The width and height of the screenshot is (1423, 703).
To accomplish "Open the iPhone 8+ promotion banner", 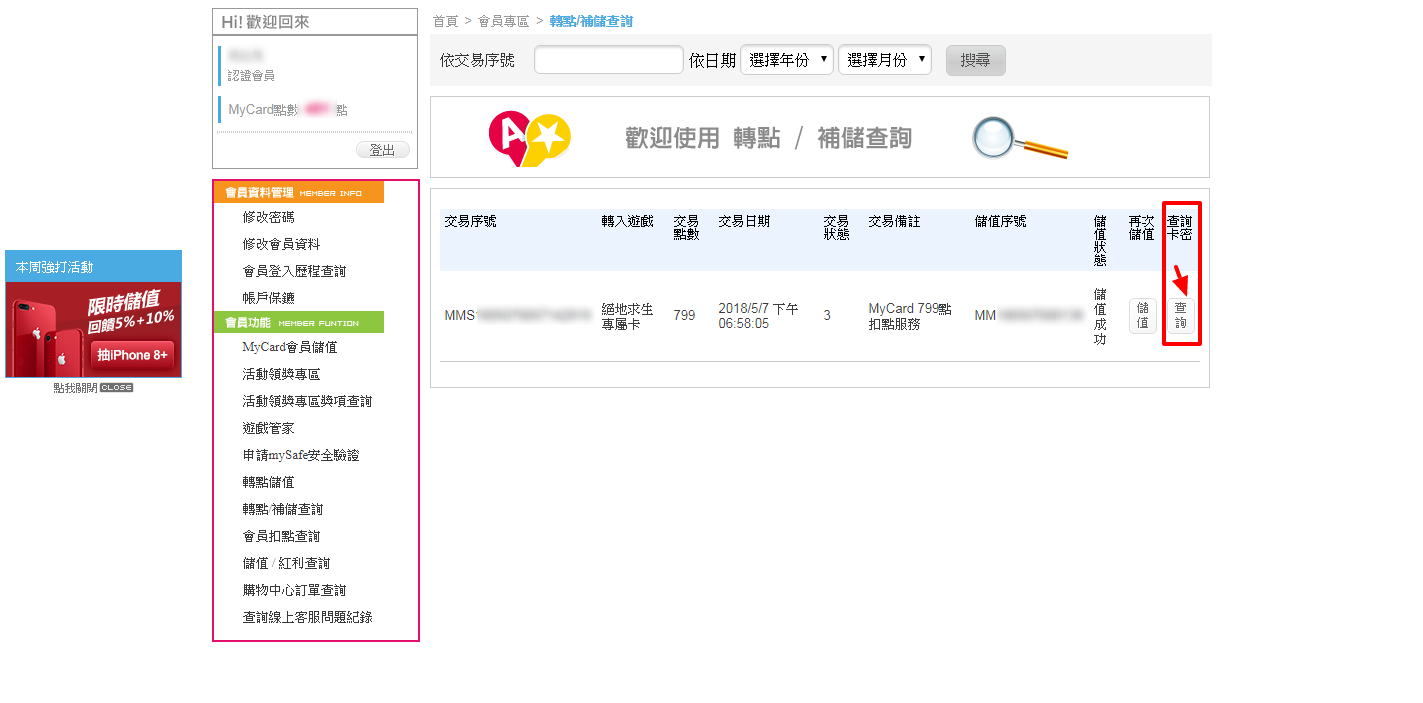I will [94, 330].
